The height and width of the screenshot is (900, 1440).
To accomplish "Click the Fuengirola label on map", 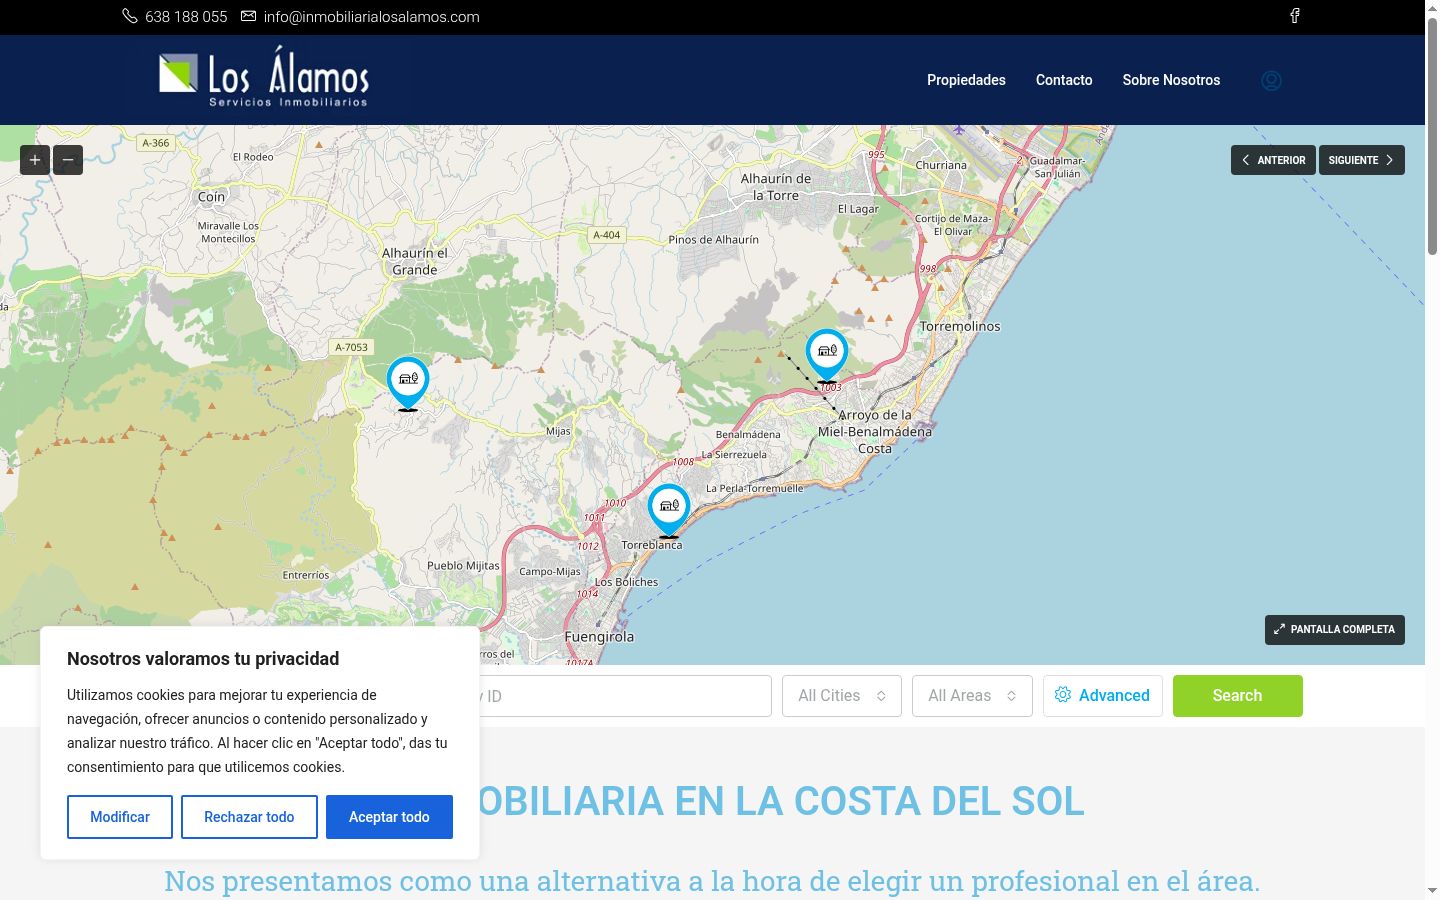I will [599, 636].
